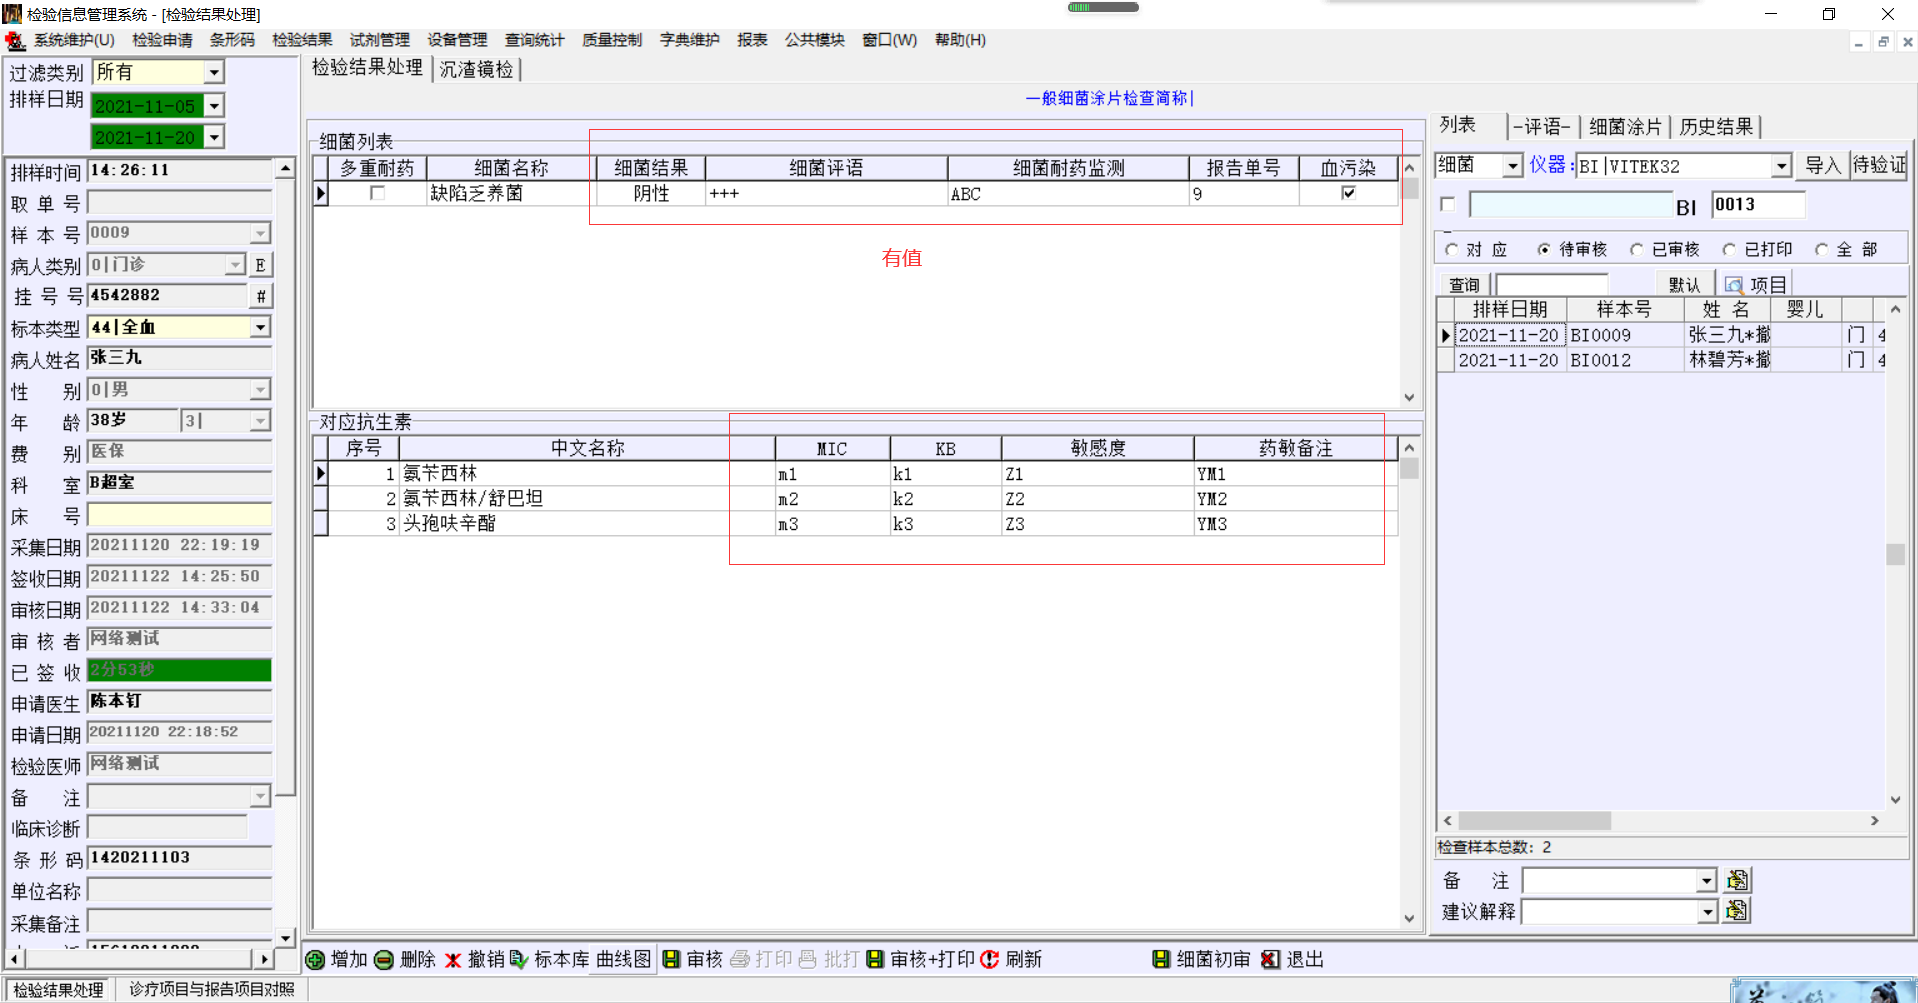Screen dimensions: 1918x1003
Task: Open the 备注 dropdown in the right panel
Action: tap(1707, 880)
